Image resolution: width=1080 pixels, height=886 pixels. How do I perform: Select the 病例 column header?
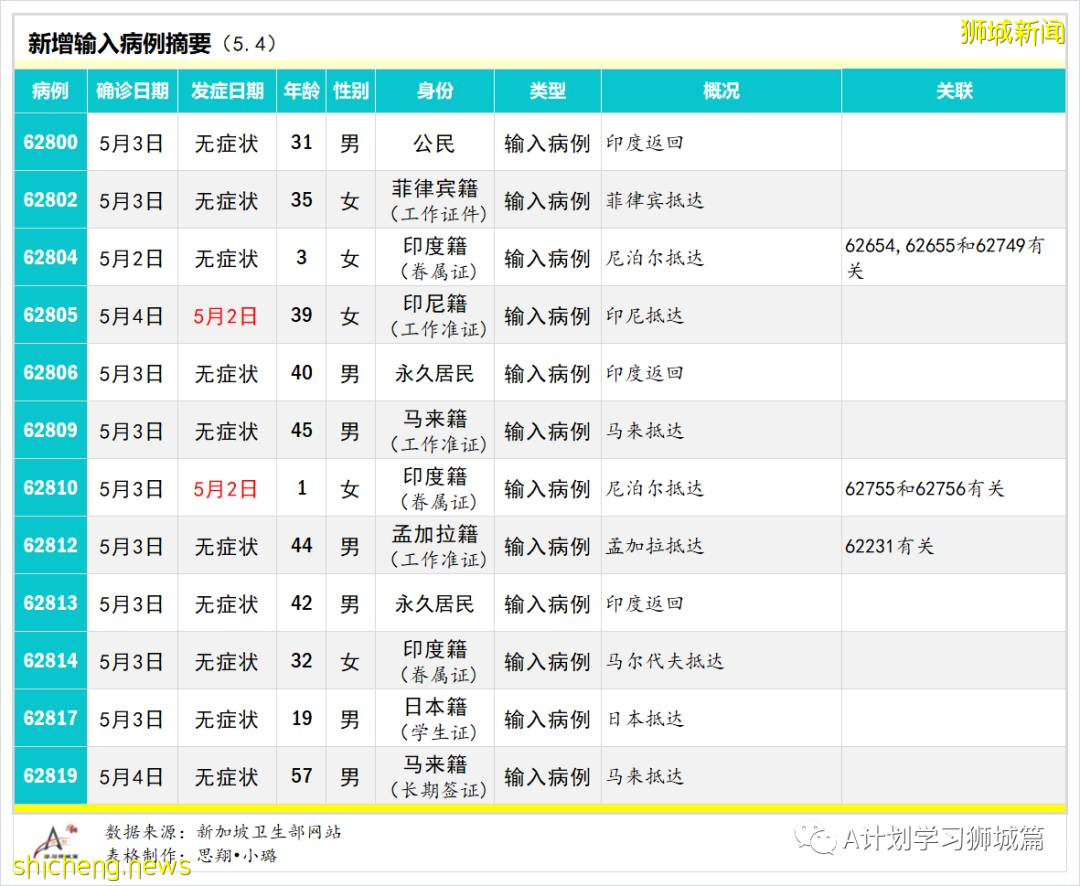(x=50, y=90)
